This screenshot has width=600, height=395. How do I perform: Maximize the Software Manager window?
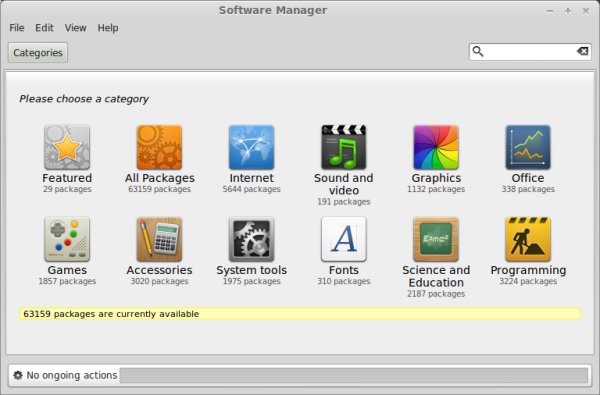pos(568,11)
